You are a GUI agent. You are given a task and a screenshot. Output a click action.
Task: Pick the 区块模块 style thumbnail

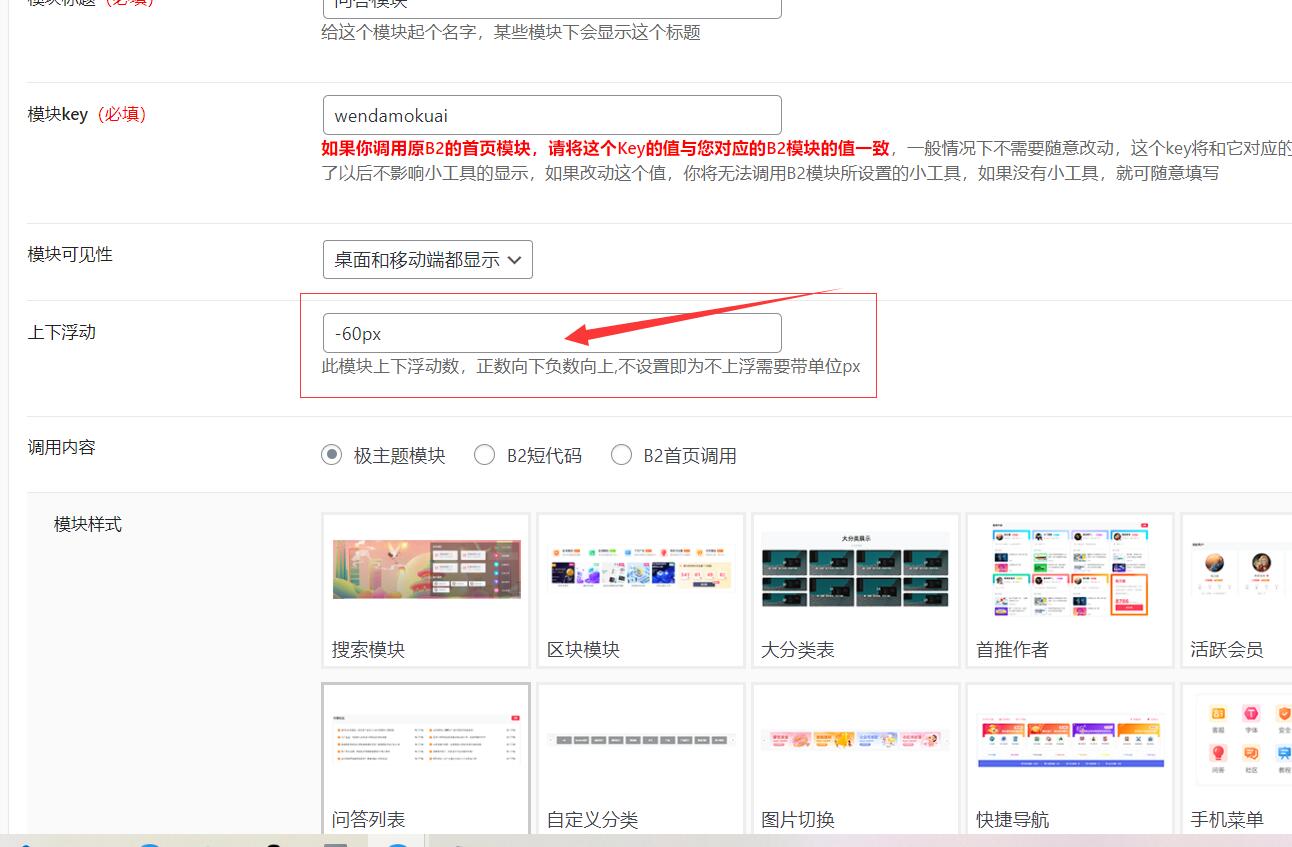point(641,590)
